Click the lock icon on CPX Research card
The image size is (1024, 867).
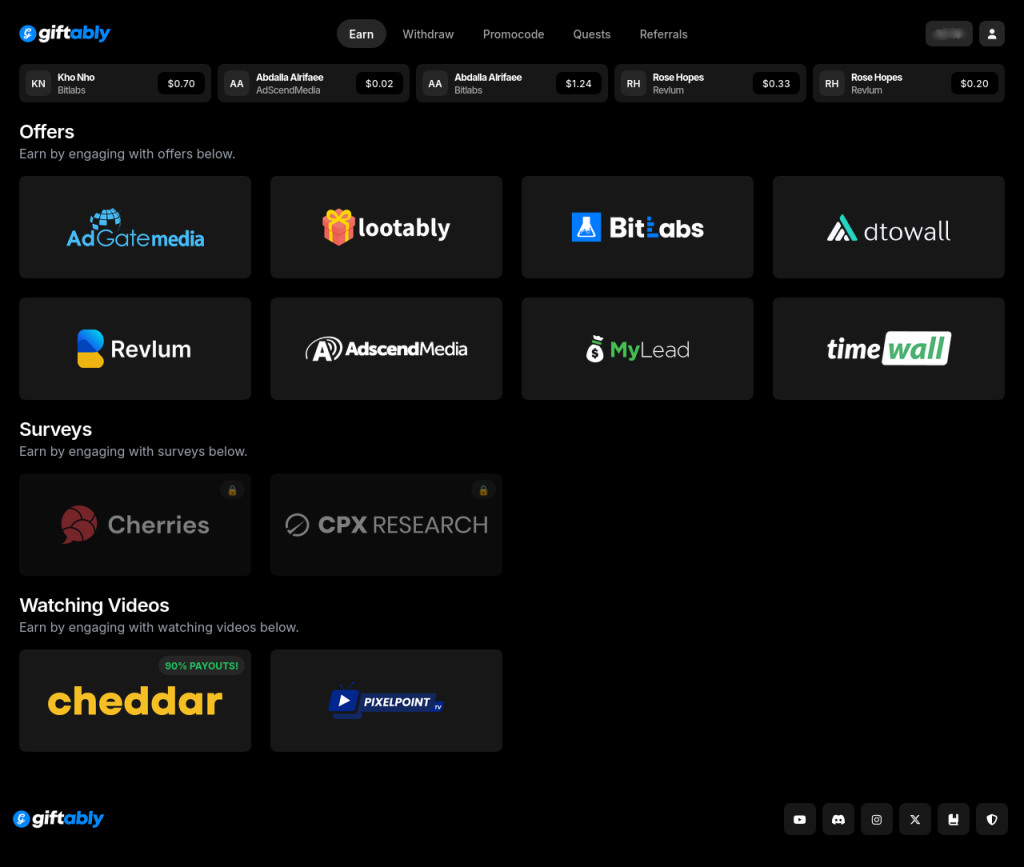point(483,490)
